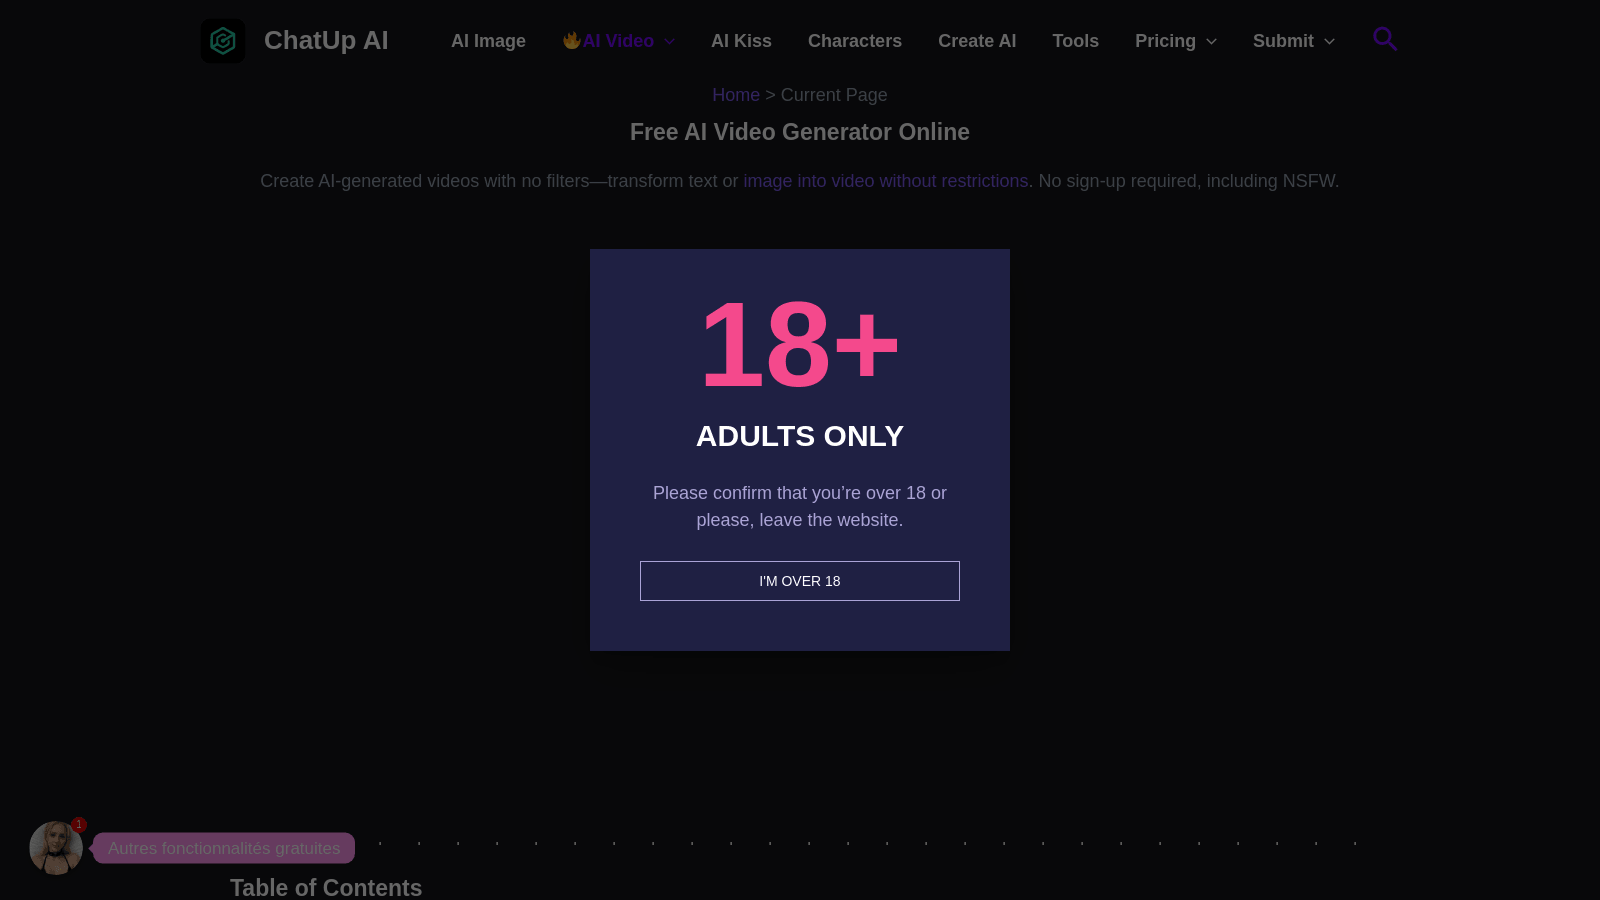Expand the Pricing dropdown chevron
Image resolution: width=1600 pixels, height=900 pixels.
1211,42
